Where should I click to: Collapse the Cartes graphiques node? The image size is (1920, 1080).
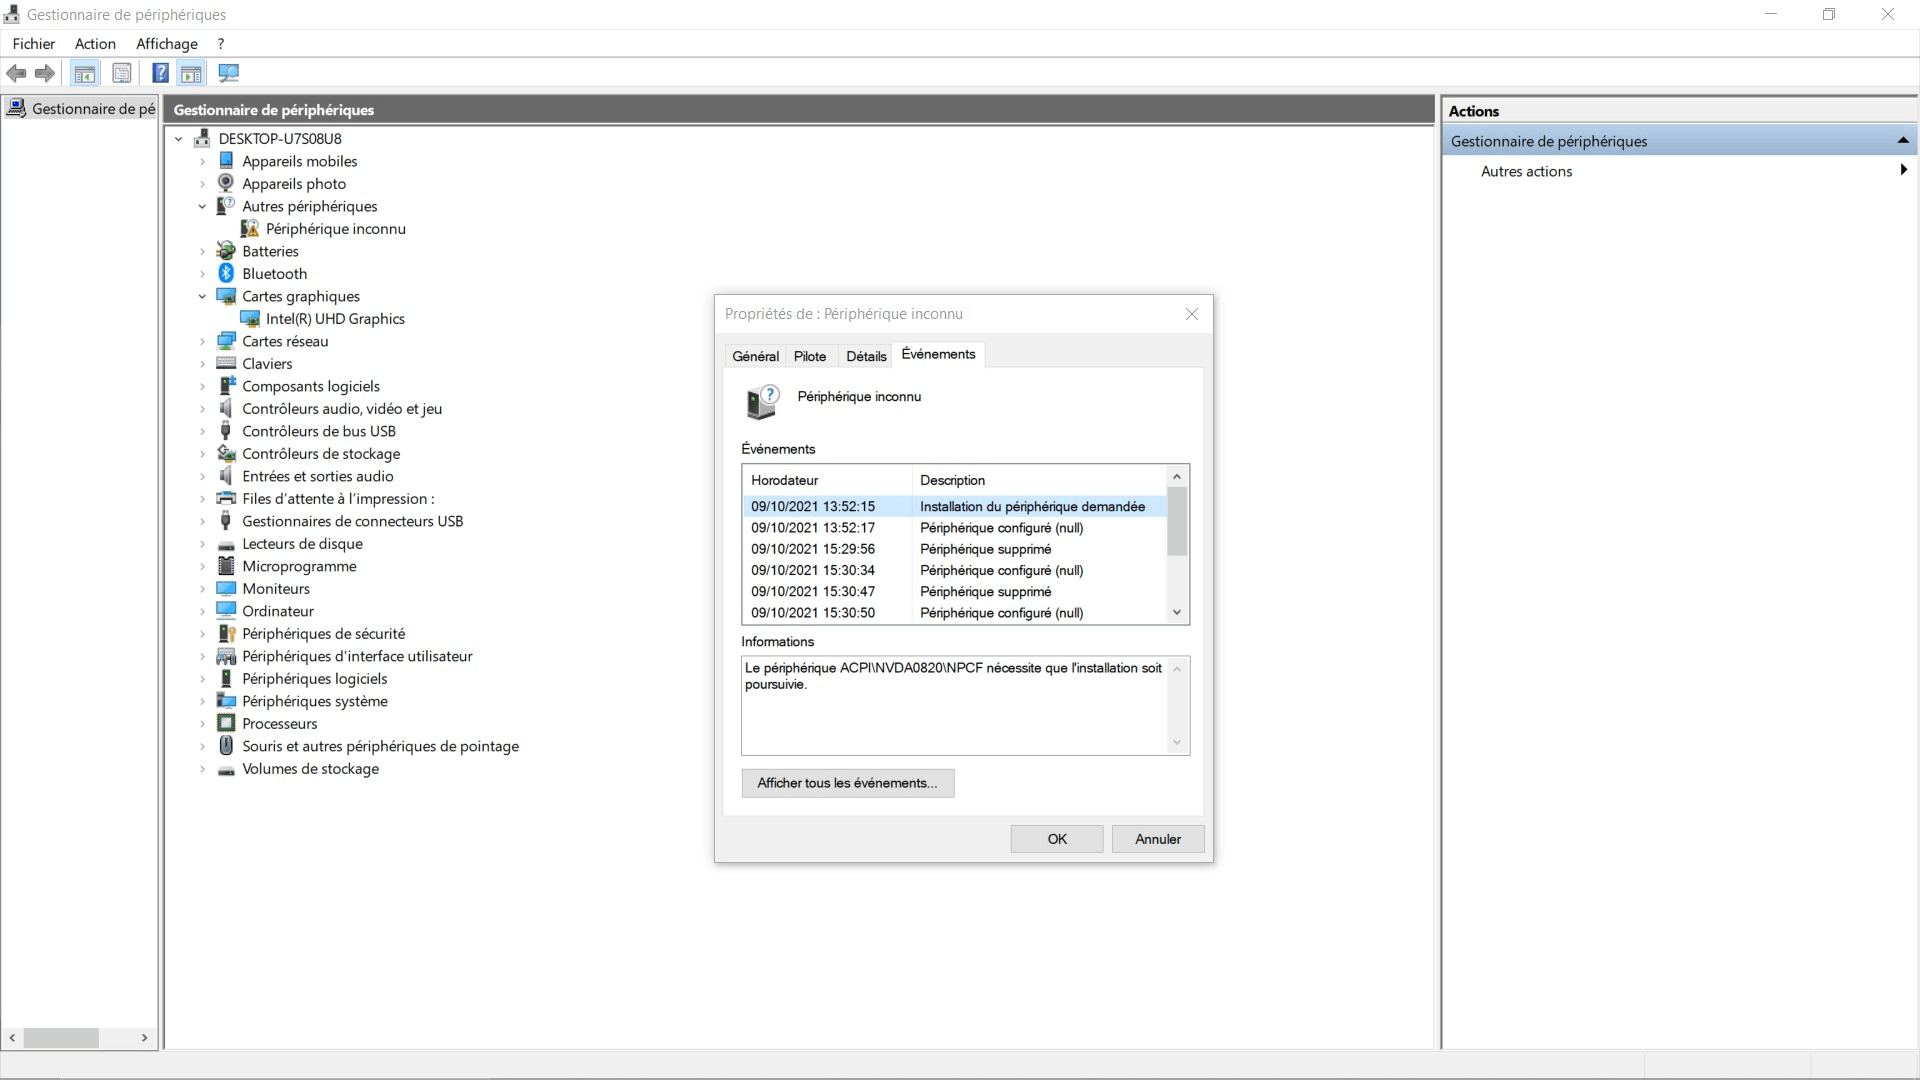coord(202,297)
